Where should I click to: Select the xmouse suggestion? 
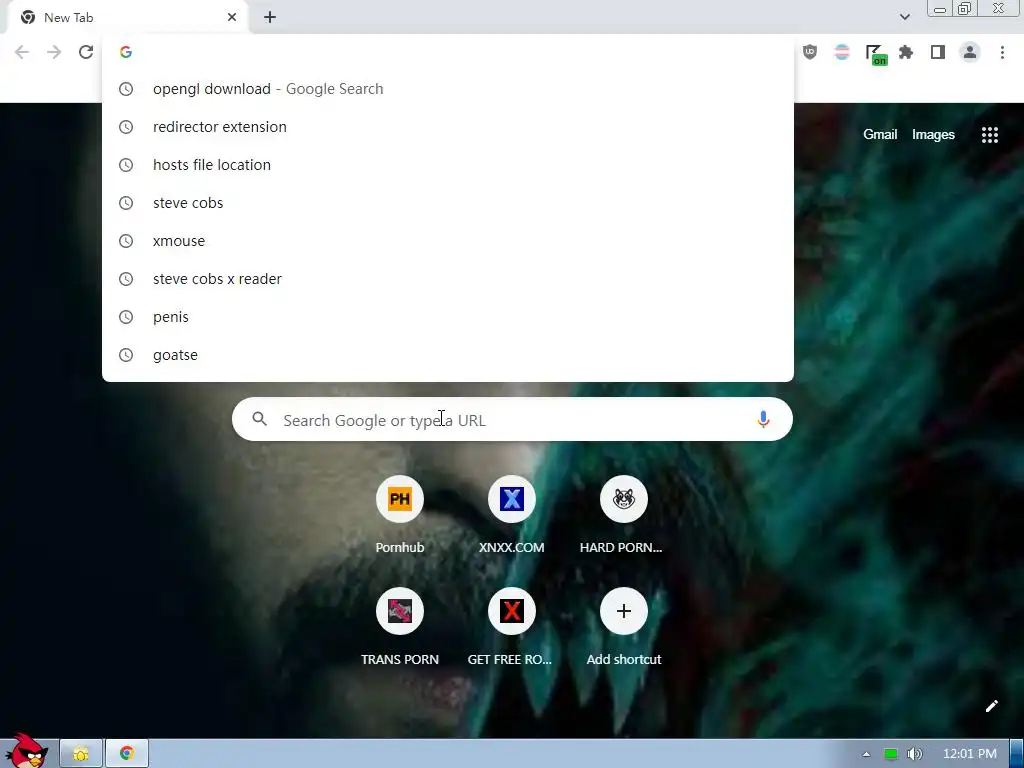coord(448,240)
